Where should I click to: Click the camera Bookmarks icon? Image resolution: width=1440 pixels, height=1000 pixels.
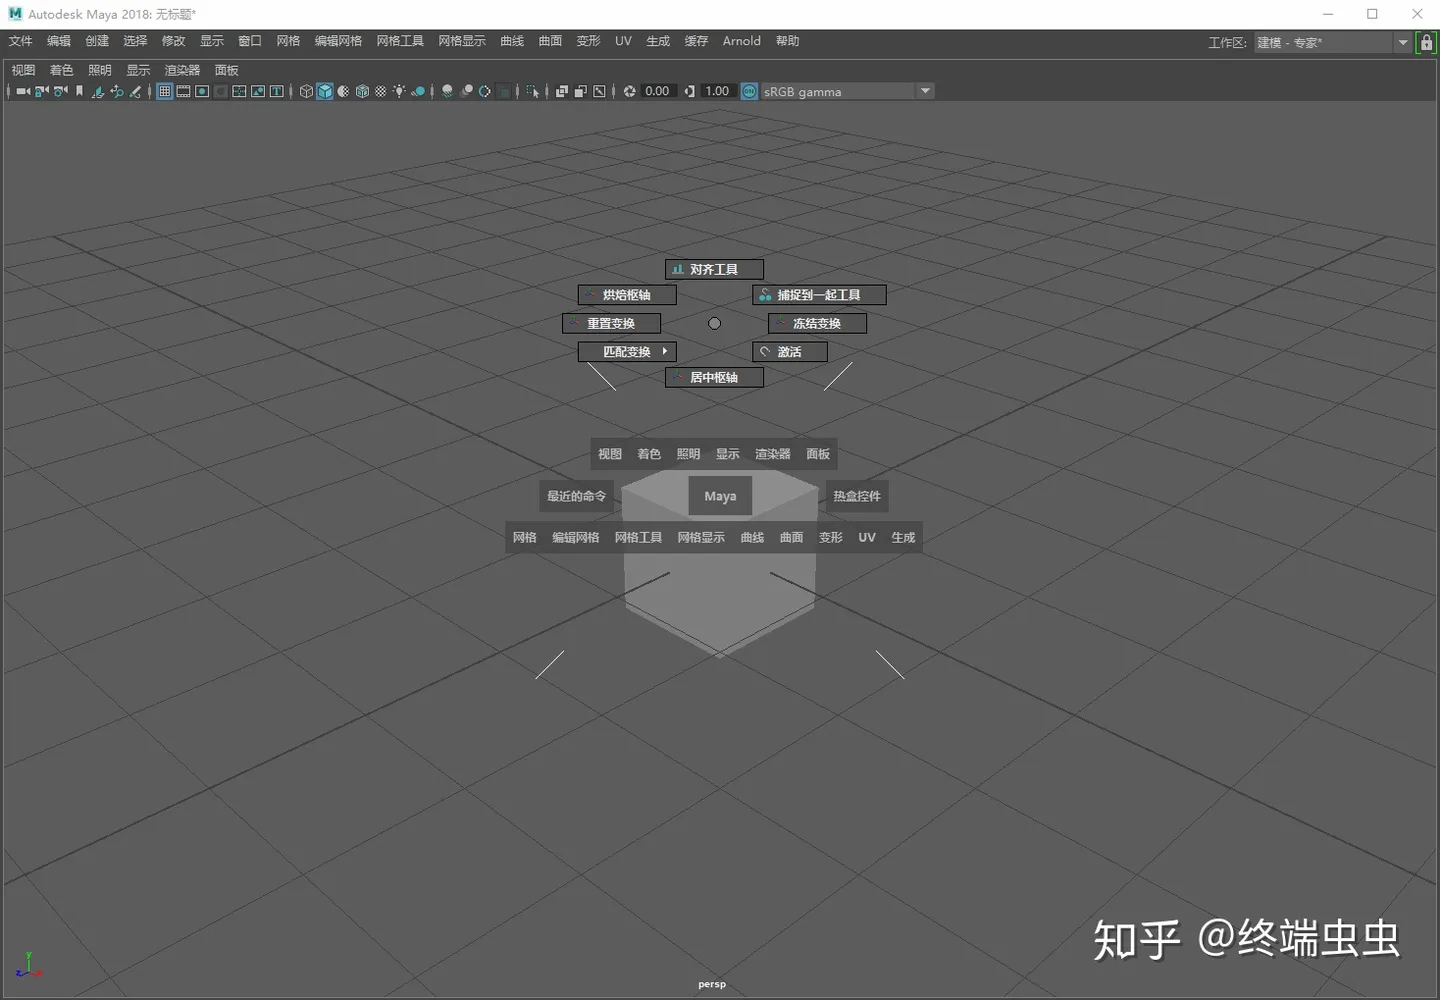coord(79,91)
